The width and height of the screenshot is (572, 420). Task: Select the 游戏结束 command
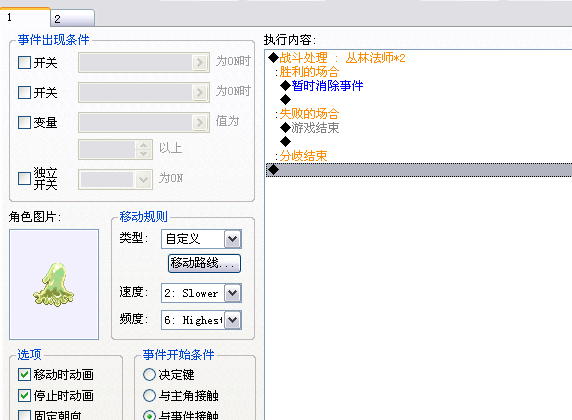[x=315, y=128]
